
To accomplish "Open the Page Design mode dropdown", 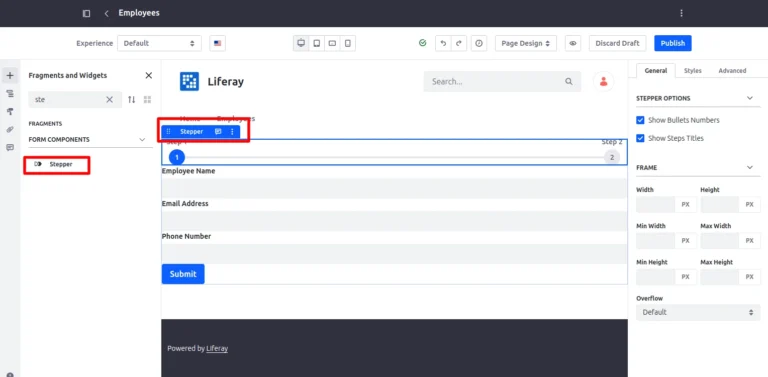I will [x=526, y=43].
